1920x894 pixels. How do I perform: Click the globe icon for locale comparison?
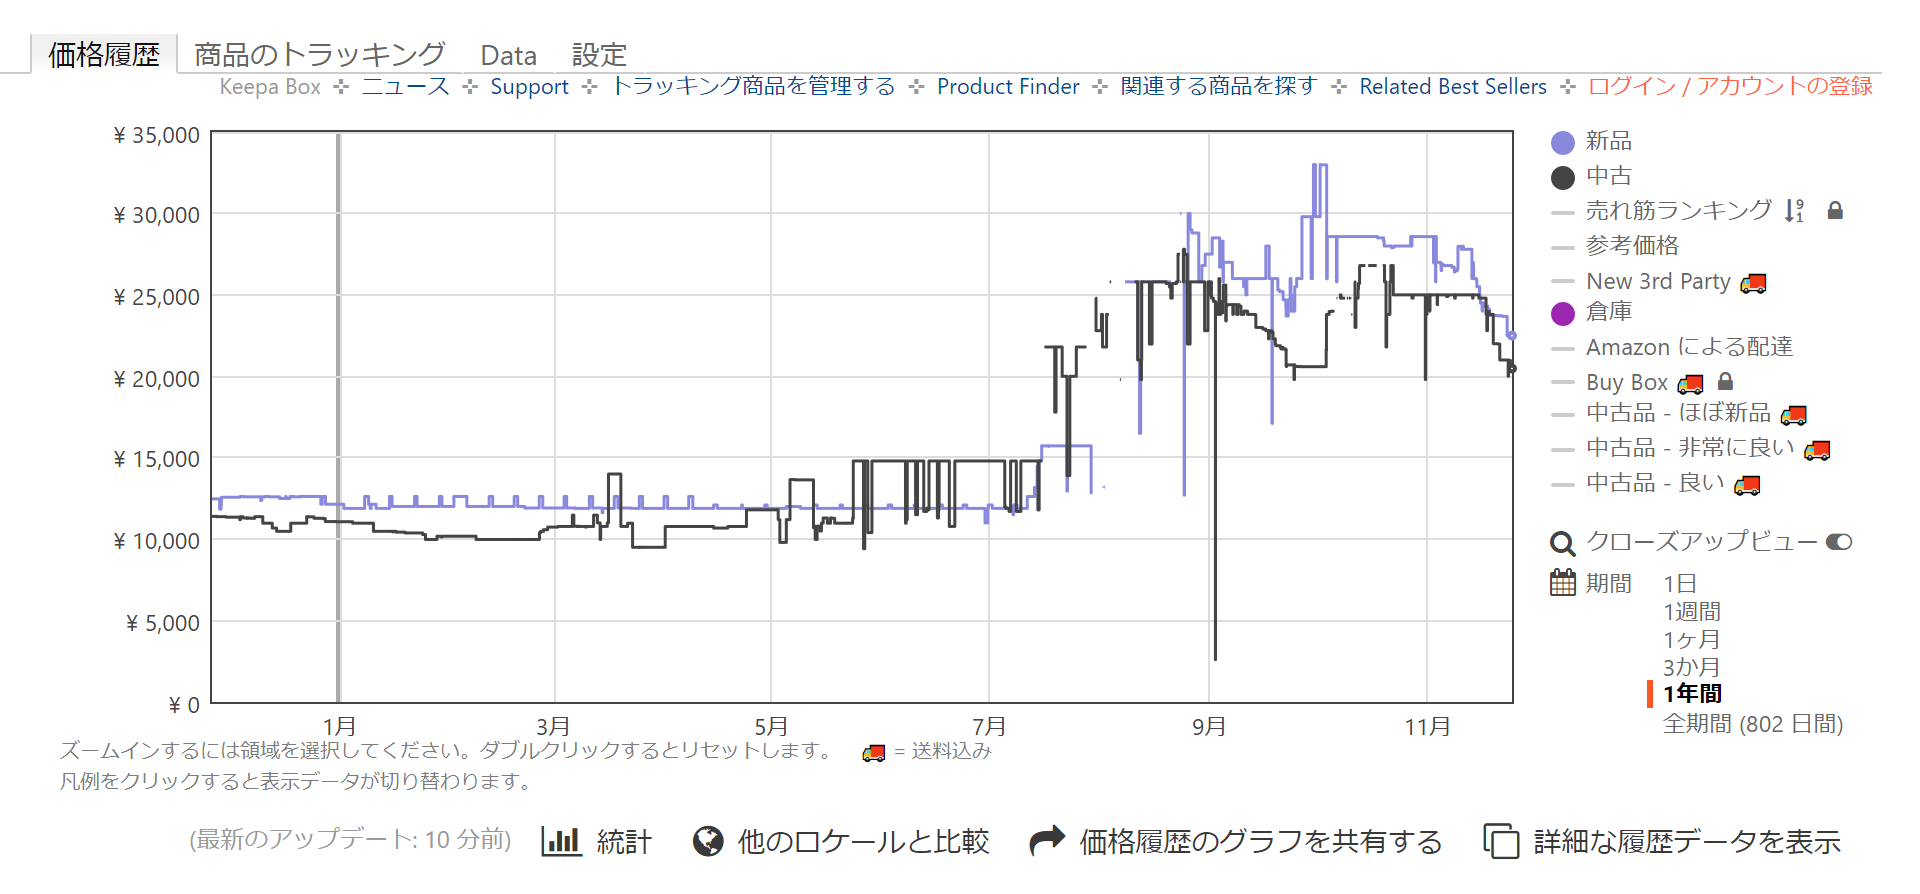708,841
